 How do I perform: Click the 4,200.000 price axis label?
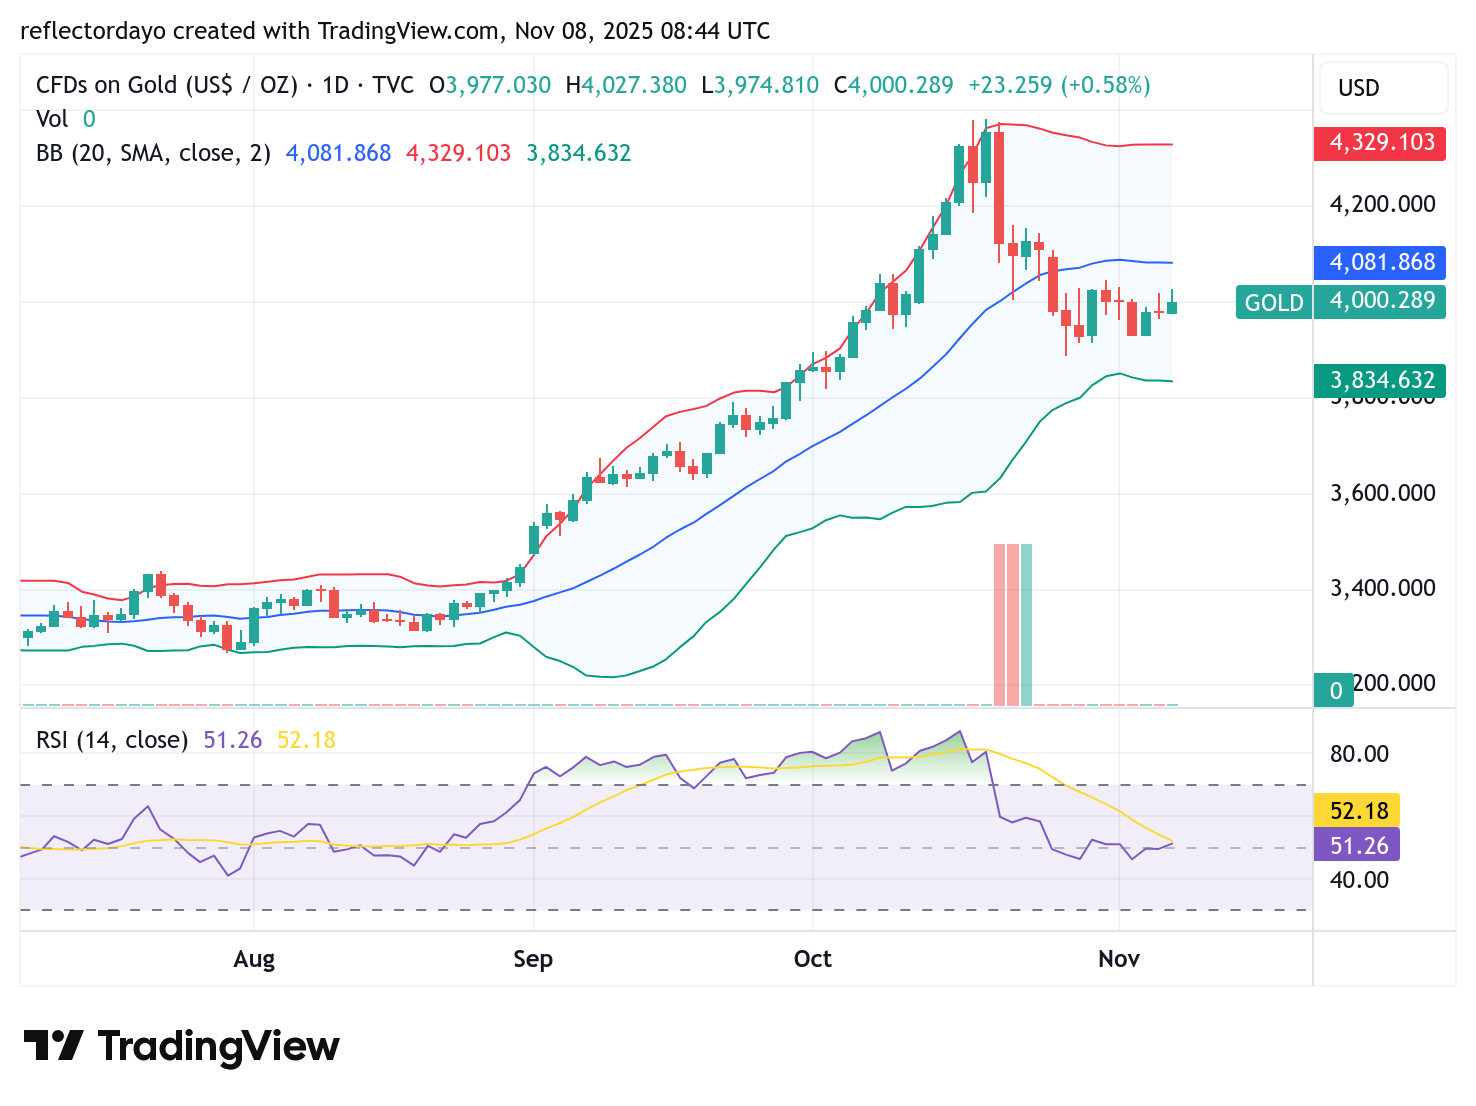pyautogui.click(x=1383, y=204)
